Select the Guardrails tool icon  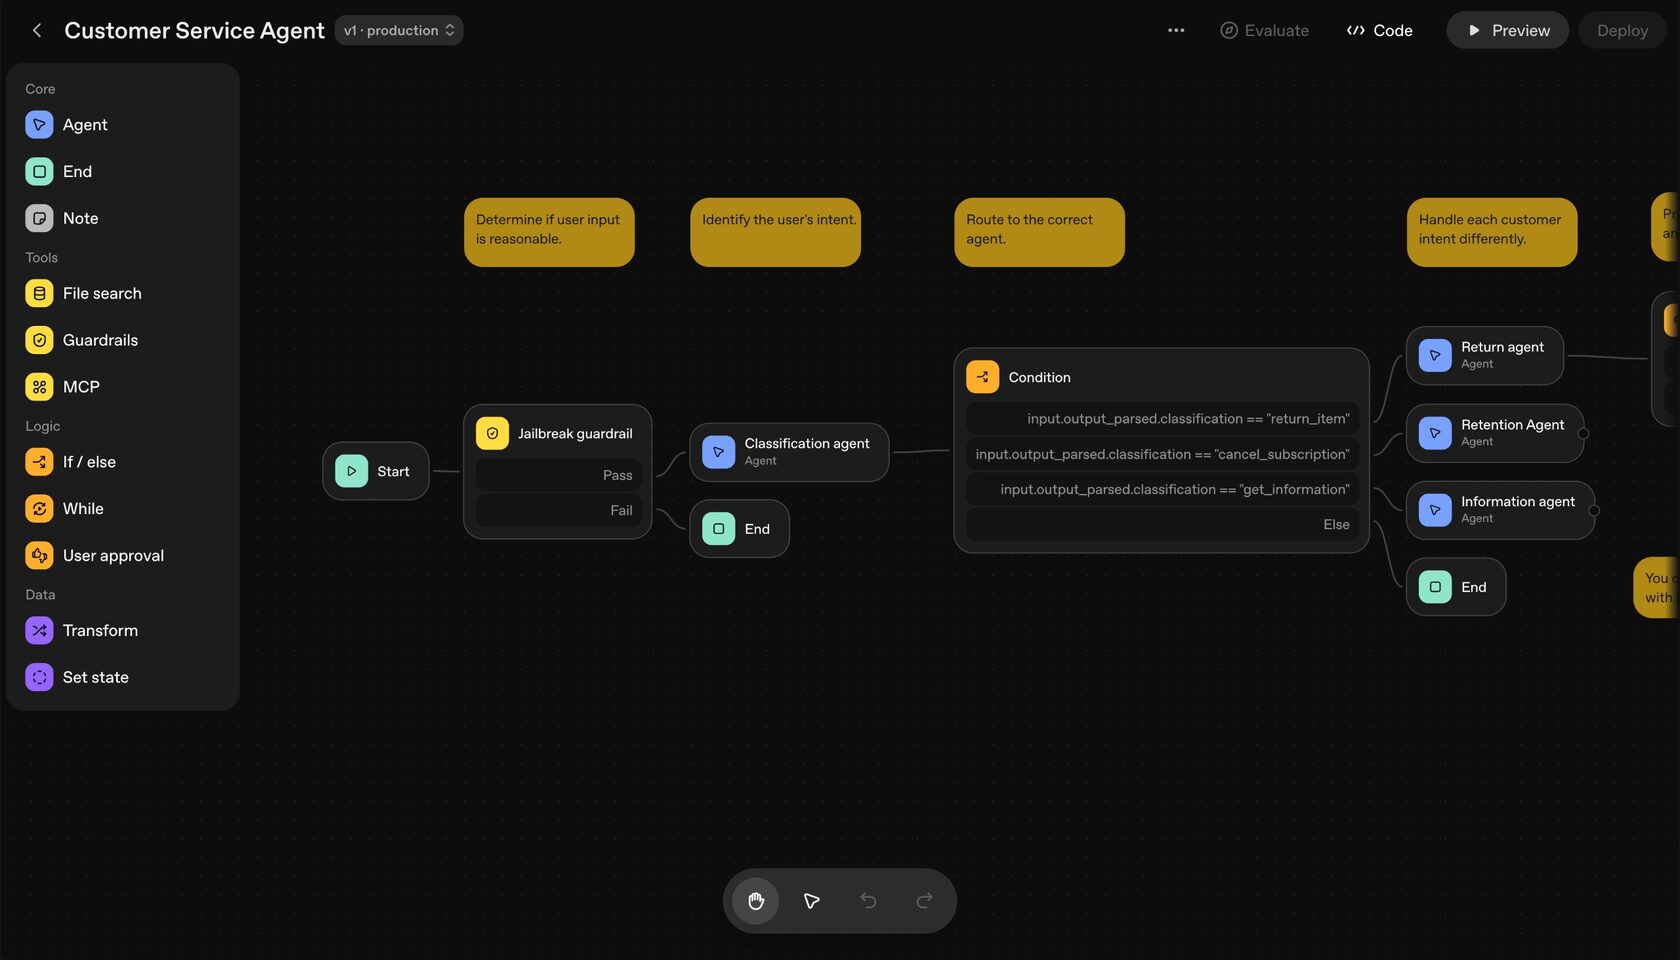tap(39, 340)
